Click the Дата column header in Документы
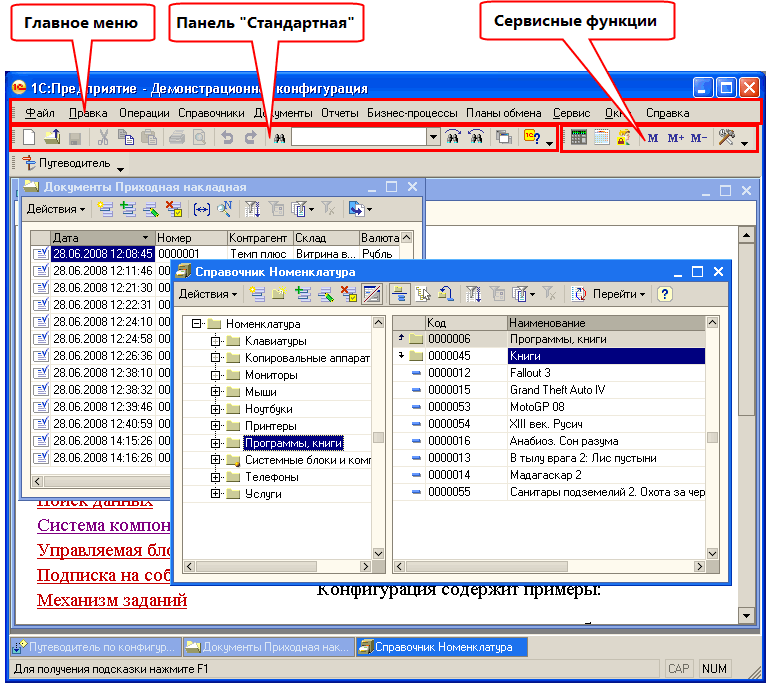This screenshot has height=683, width=766. point(103,238)
